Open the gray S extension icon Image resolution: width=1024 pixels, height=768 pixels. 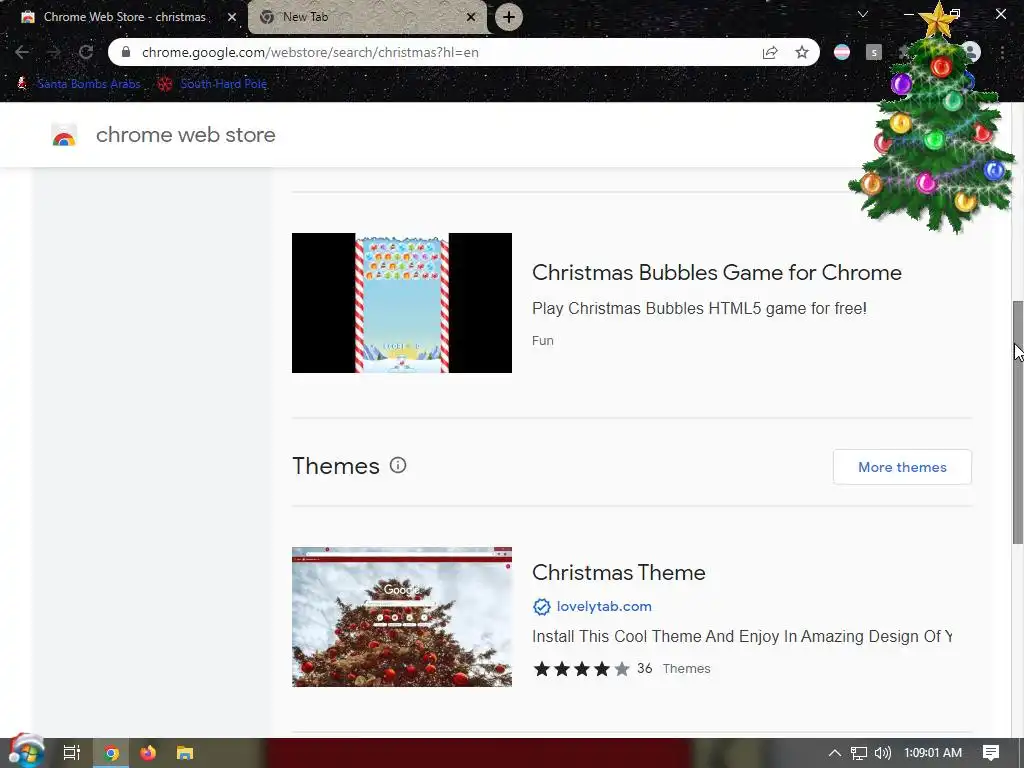[874, 52]
